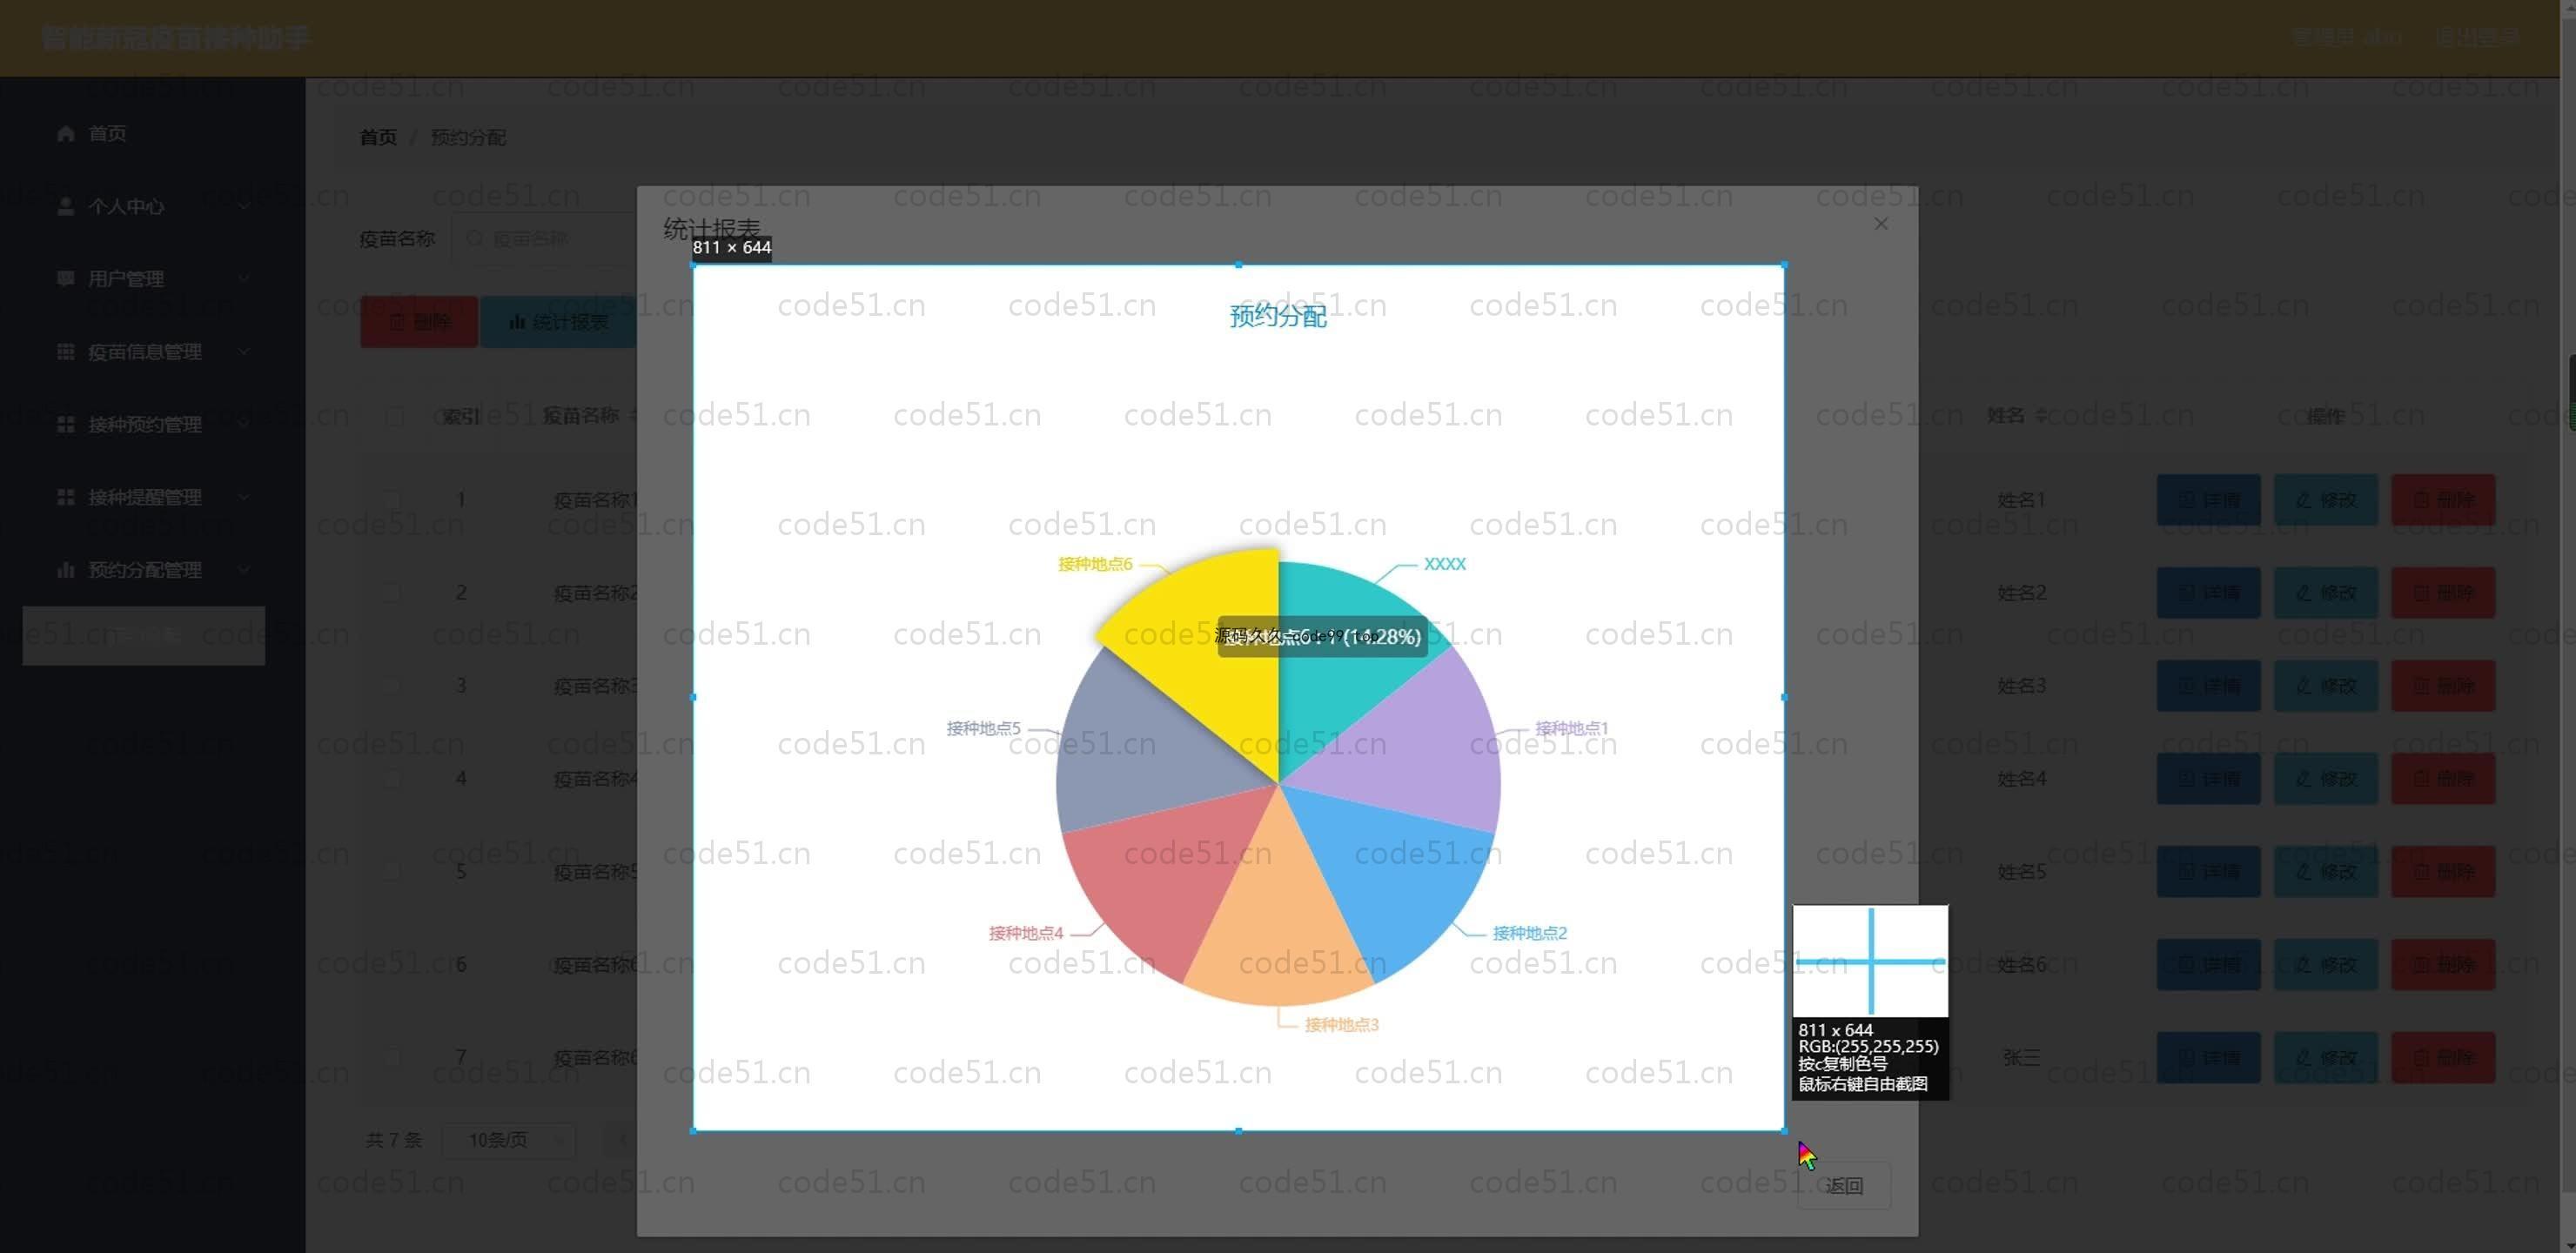Click 删除 button for 姓名4 row
Image resolution: width=2576 pixels, height=1253 pixels.
[x=2442, y=779]
